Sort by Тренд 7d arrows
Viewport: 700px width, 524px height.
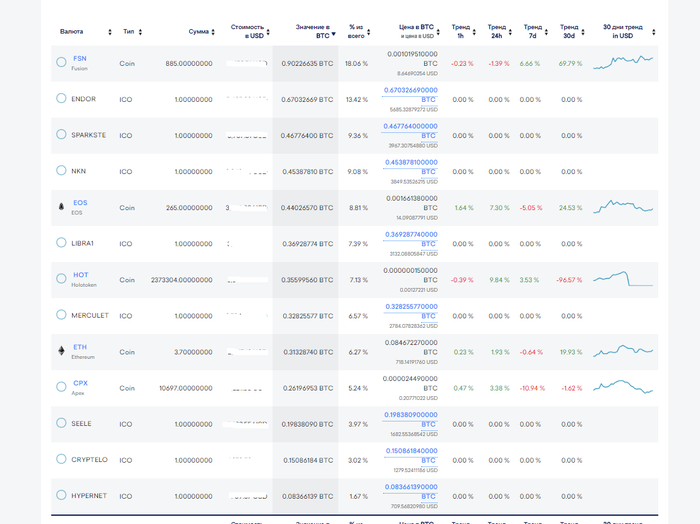click(x=546, y=32)
